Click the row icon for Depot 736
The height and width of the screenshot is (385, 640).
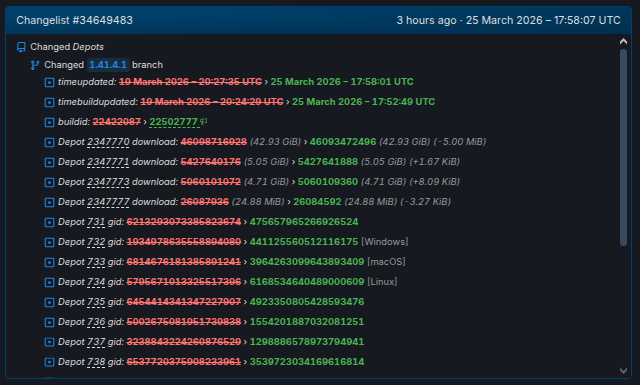[x=49, y=323]
